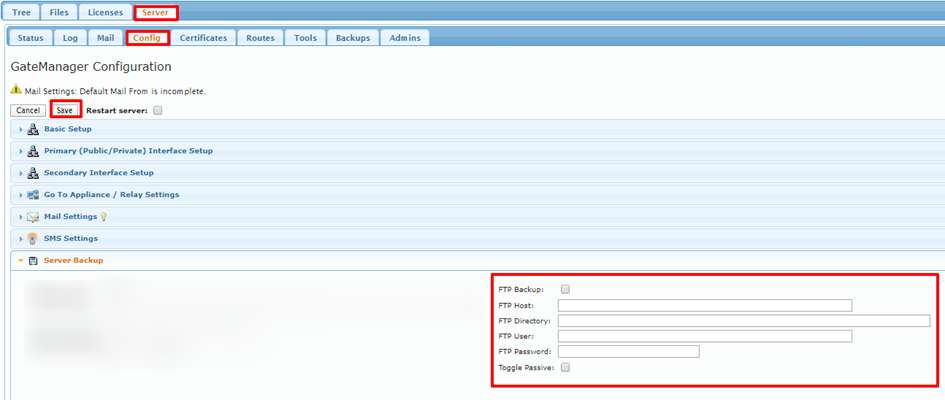Expand Primary (Public/Private) Interface Setup section
Image resolution: width=945 pixels, height=400 pixels.
(x=477, y=151)
